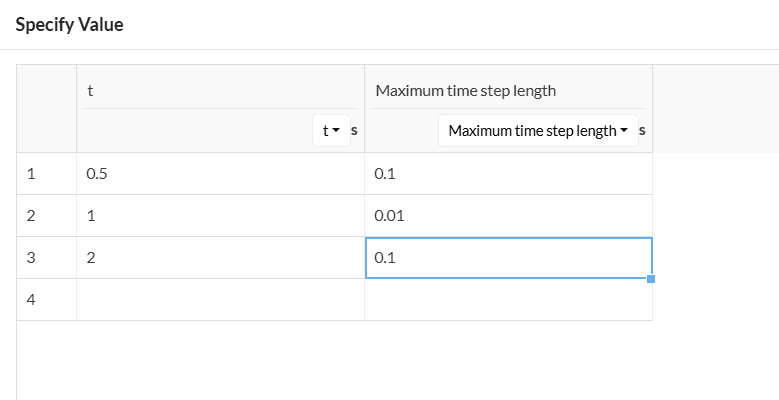Select row 4 header
Viewport: 779px width, 400px height.
[46, 300]
